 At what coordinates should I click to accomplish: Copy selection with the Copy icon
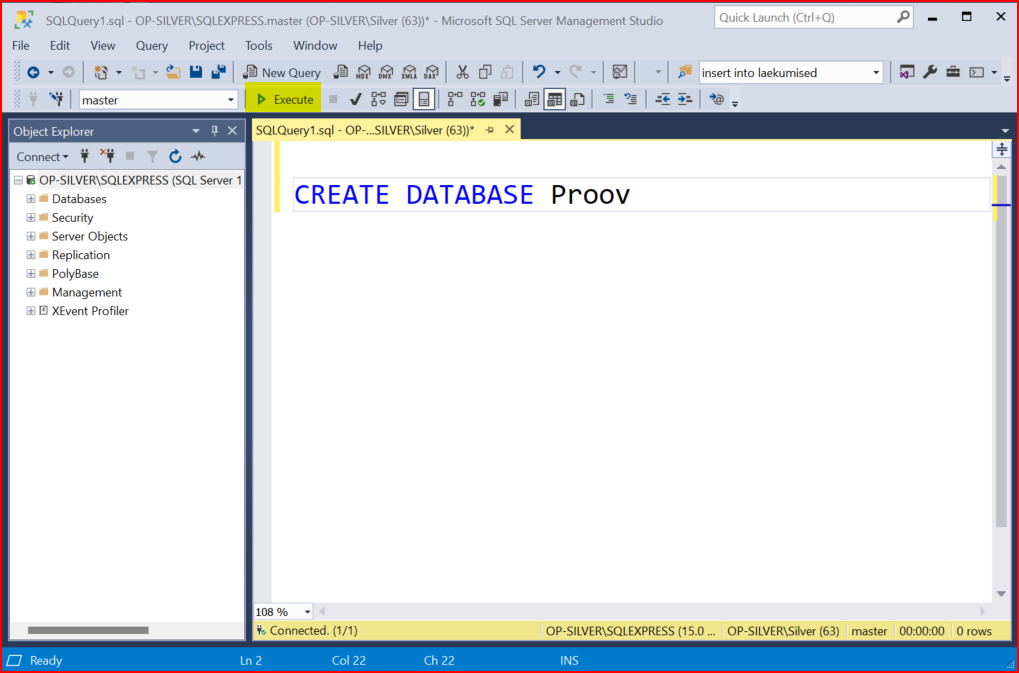tap(485, 72)
